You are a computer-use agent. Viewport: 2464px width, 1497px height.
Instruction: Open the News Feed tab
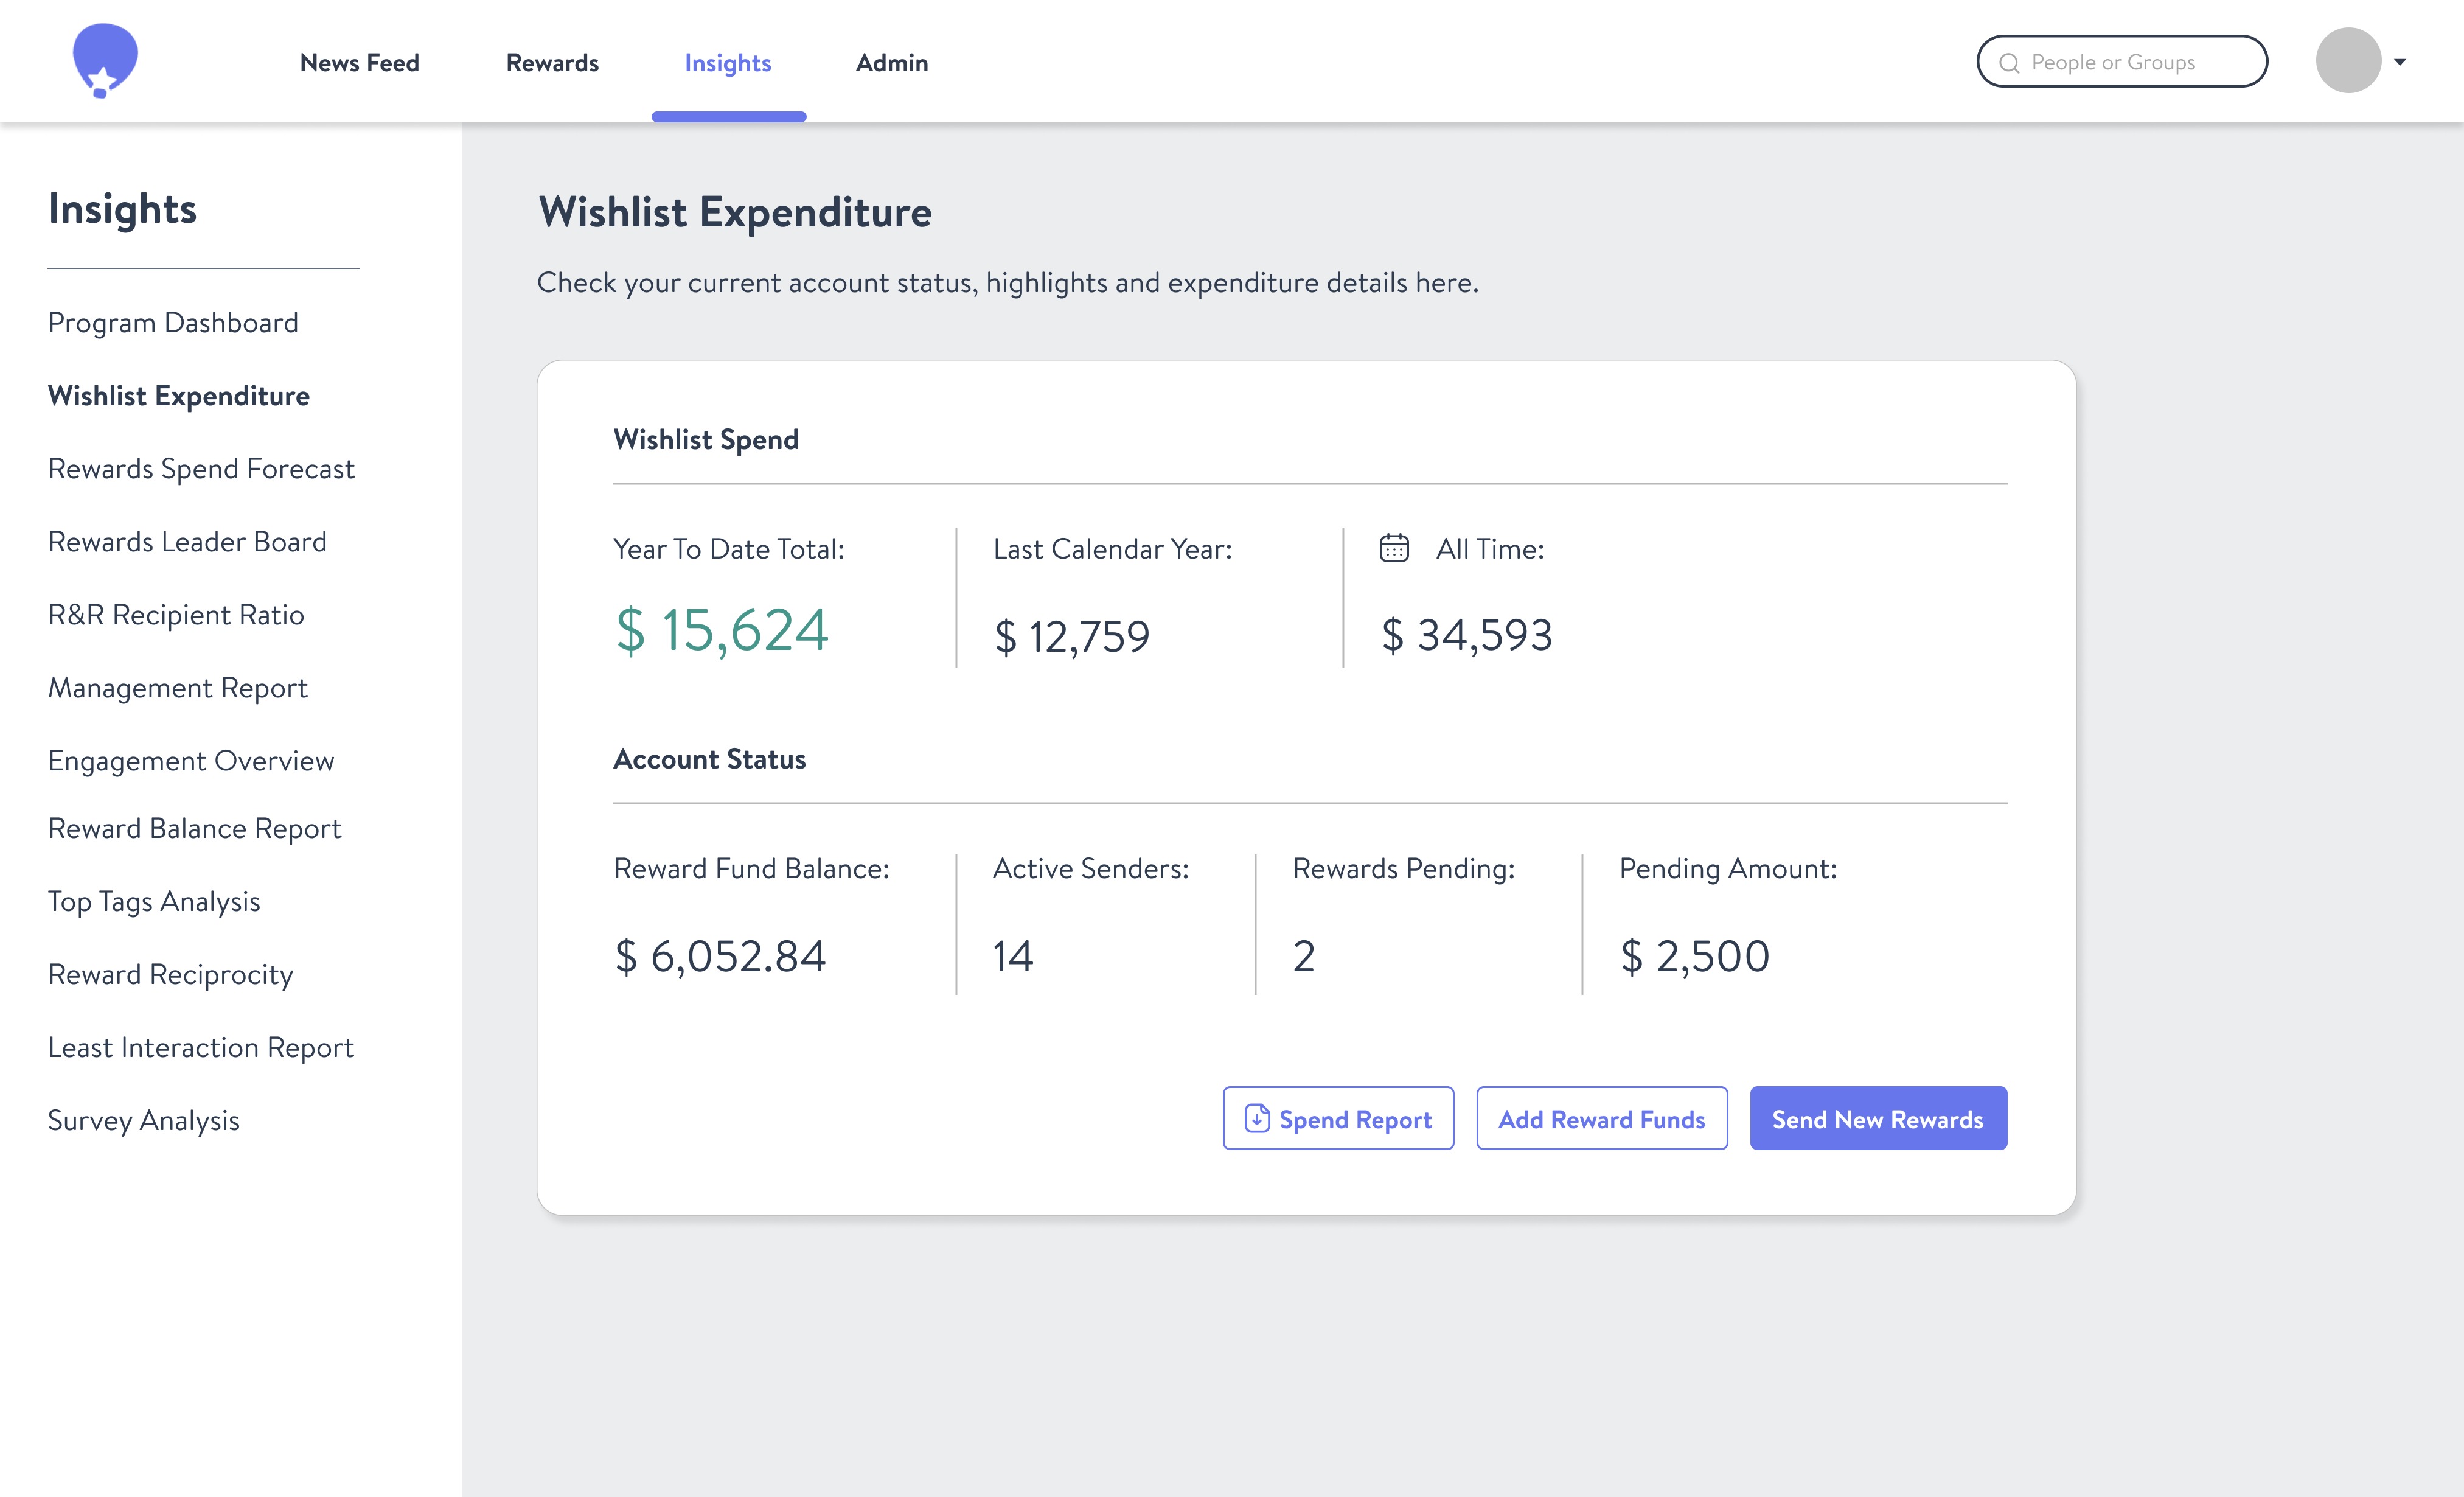coord(359,62)
